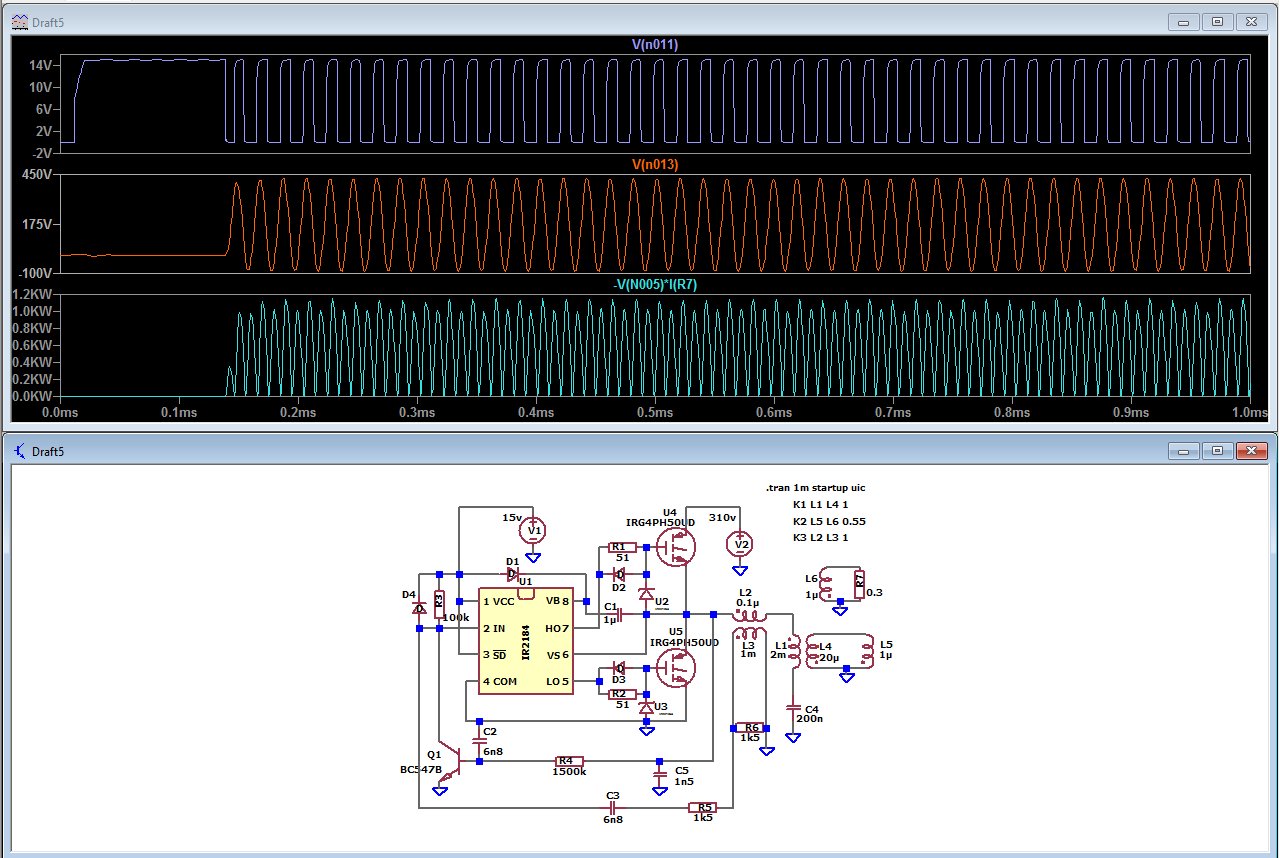Image resolution: width=1280 pixels, height=858 pixels.
Task: Click inductor L1 symbol
Action: pyautogui.click(x=795, y=652)
